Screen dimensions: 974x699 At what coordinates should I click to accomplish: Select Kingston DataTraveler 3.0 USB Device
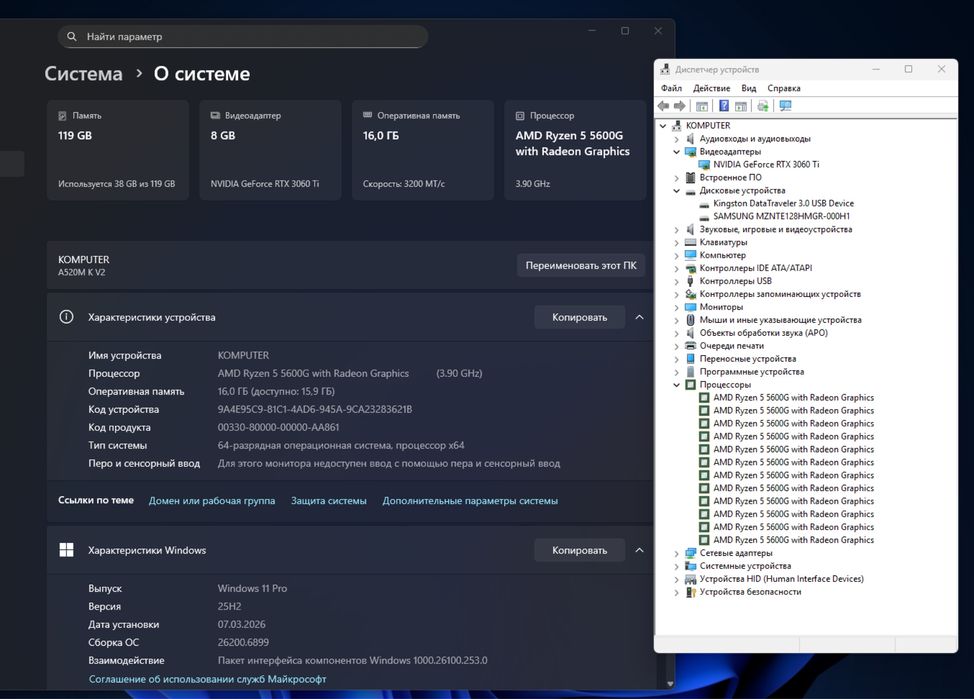pyautogui.click(x=782, y=203)
